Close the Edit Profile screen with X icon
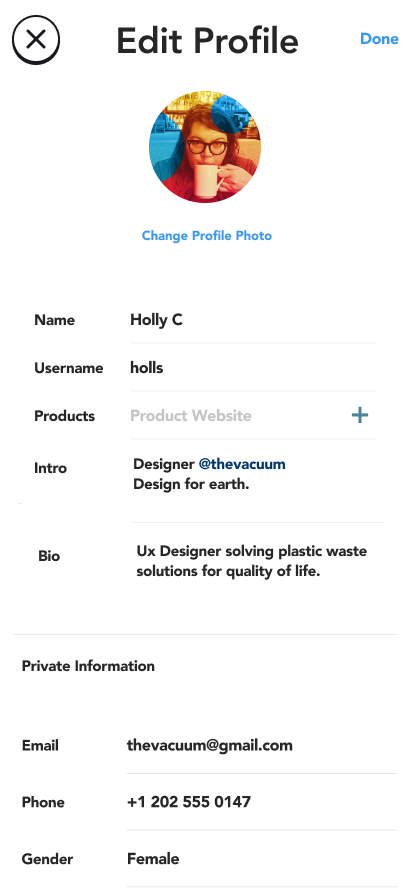 click(x=36, y=39)
